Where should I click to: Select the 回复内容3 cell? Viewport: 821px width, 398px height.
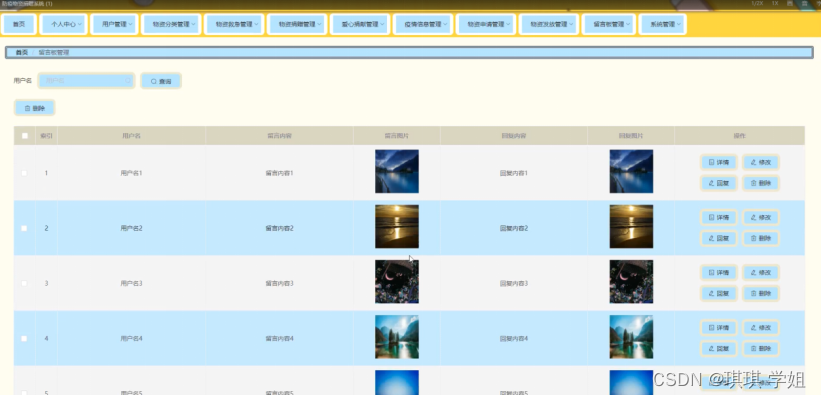point(514,283)
